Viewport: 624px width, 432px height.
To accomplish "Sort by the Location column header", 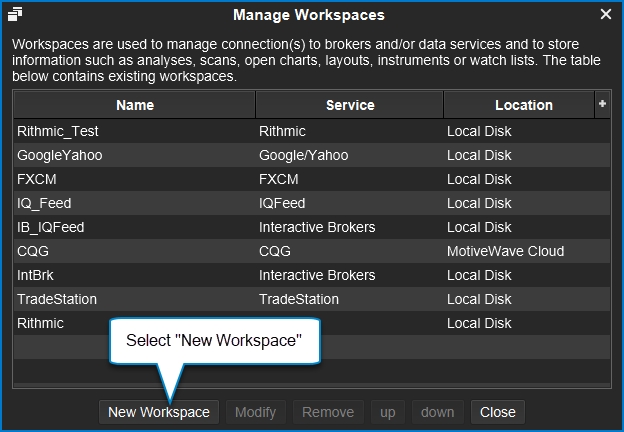I will [519, 105].
